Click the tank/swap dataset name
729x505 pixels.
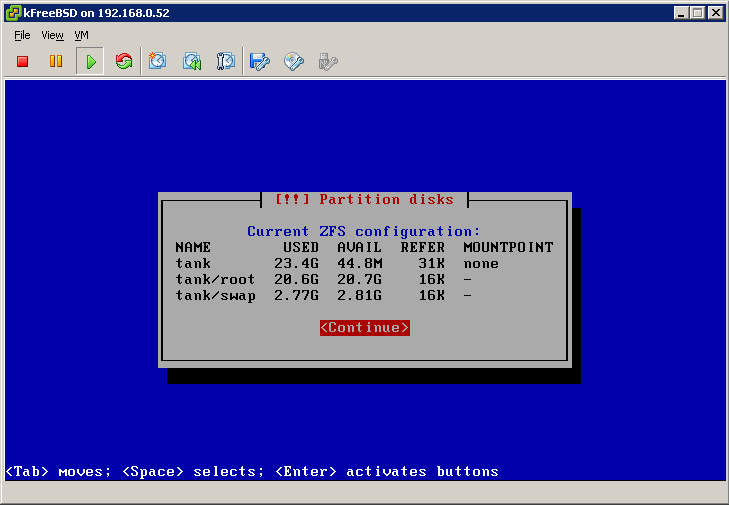click(x=215, y=296)
